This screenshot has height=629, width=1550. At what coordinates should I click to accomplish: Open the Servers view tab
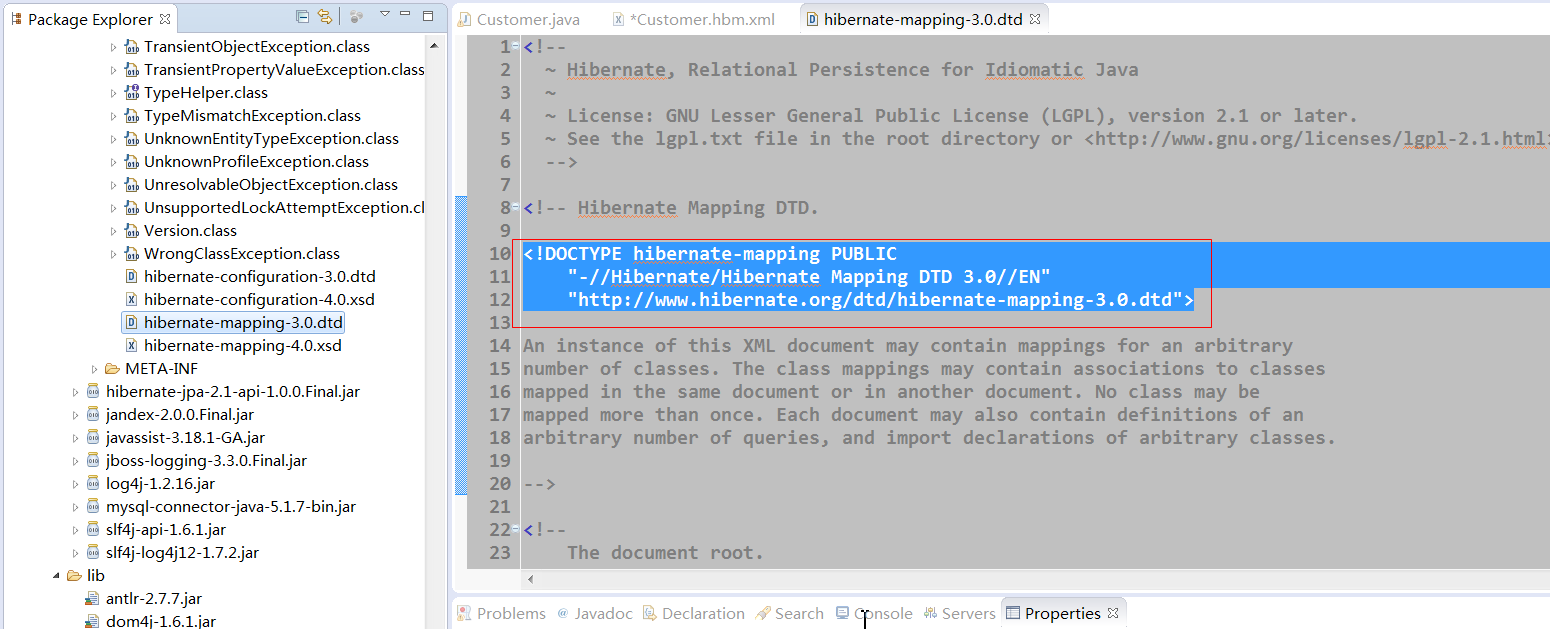[960, 613]
